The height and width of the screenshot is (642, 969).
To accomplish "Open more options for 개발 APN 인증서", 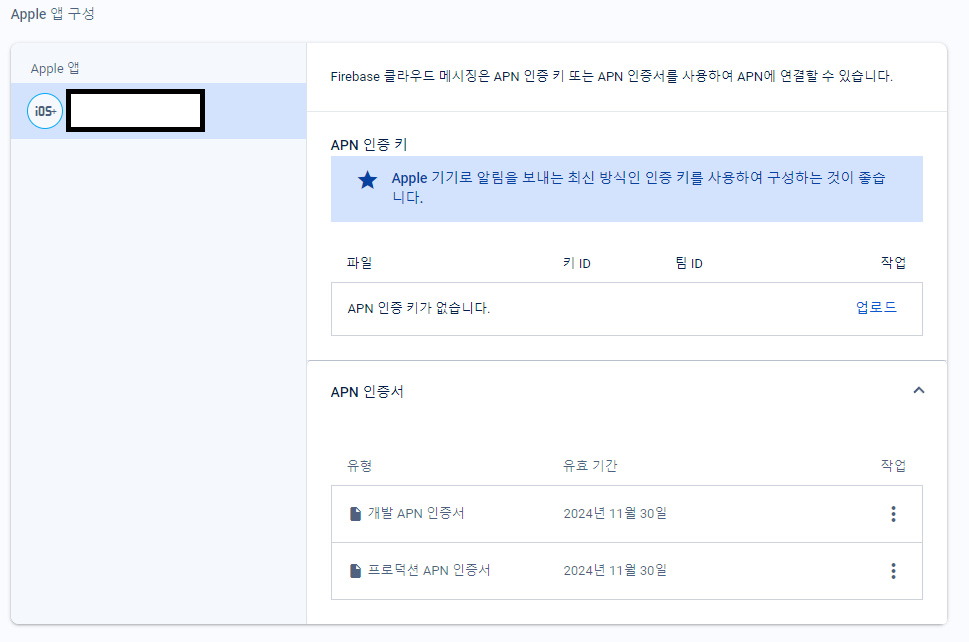I will (x=893, y=514).
